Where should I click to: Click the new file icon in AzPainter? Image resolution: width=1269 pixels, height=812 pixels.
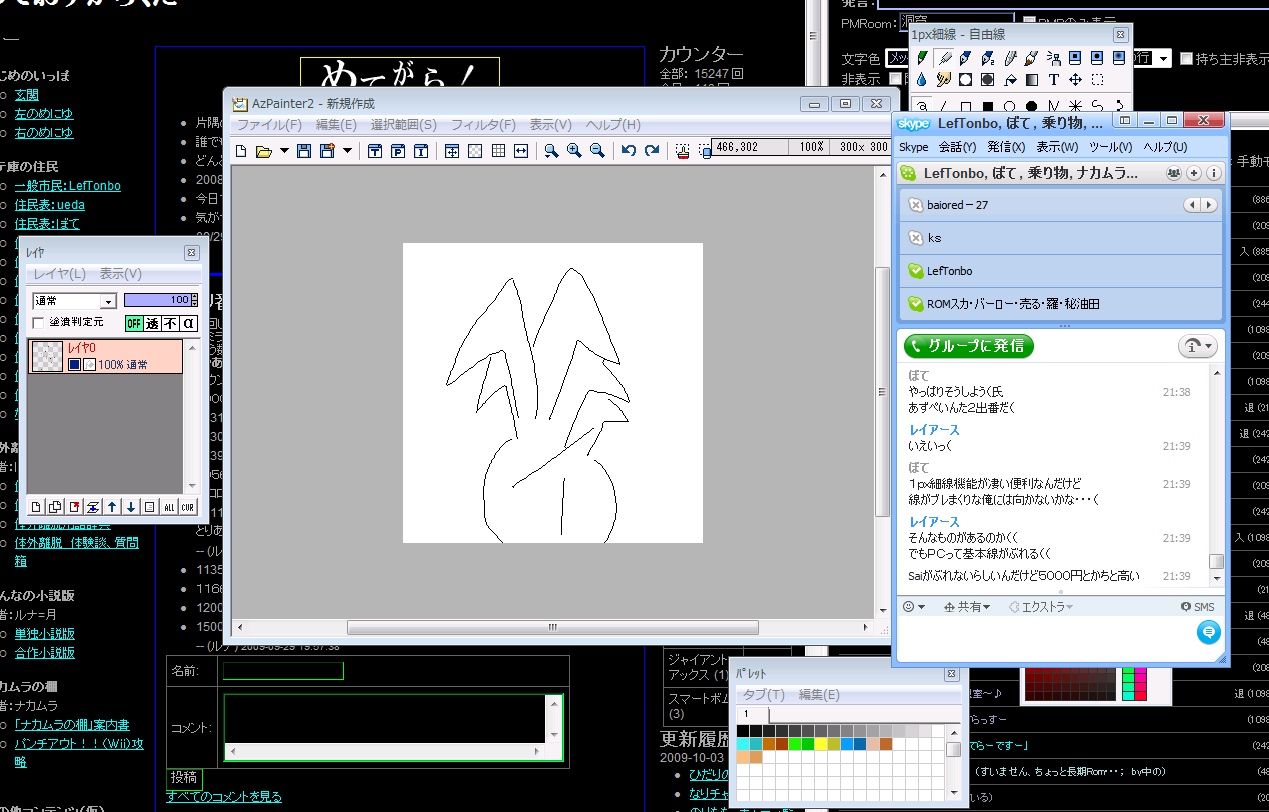pyautogui.click(x=241, y=151)
